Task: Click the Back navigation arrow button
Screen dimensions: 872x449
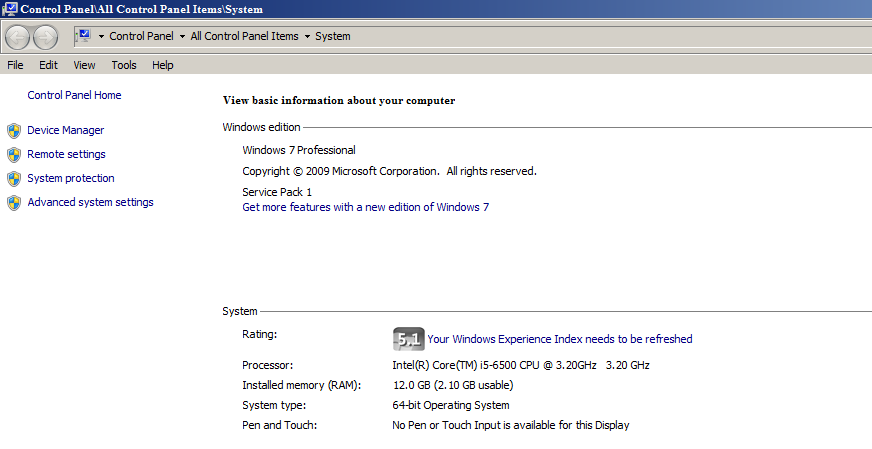Action: (17, 37)
